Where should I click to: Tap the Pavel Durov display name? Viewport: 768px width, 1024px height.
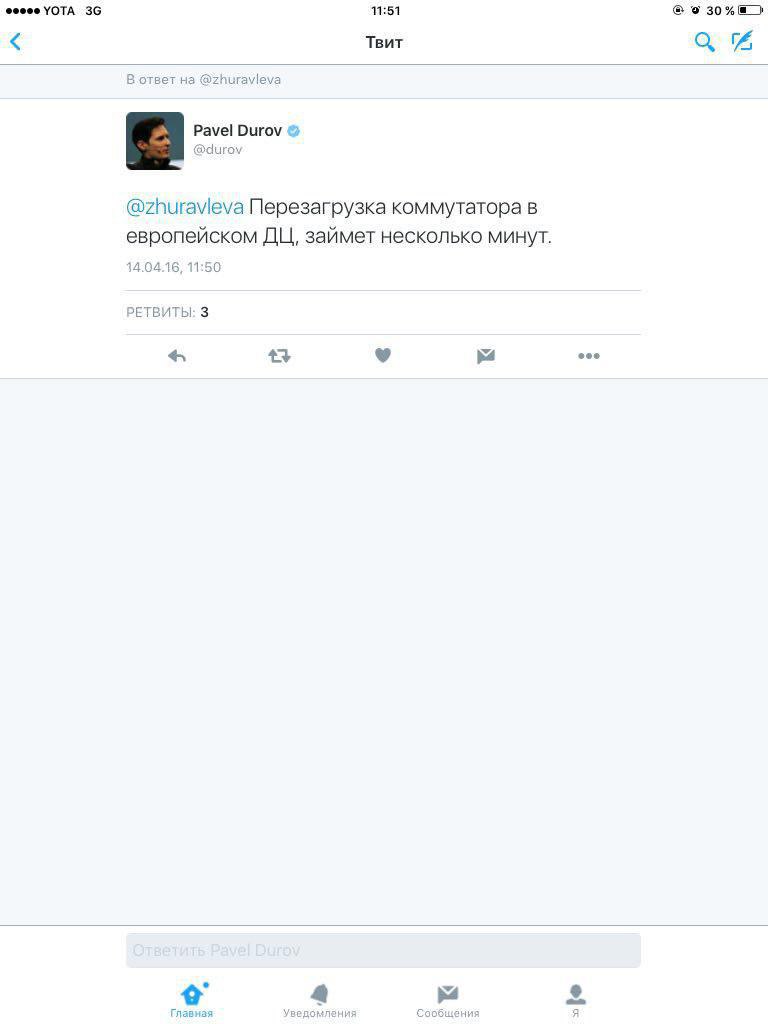[238, 131]
